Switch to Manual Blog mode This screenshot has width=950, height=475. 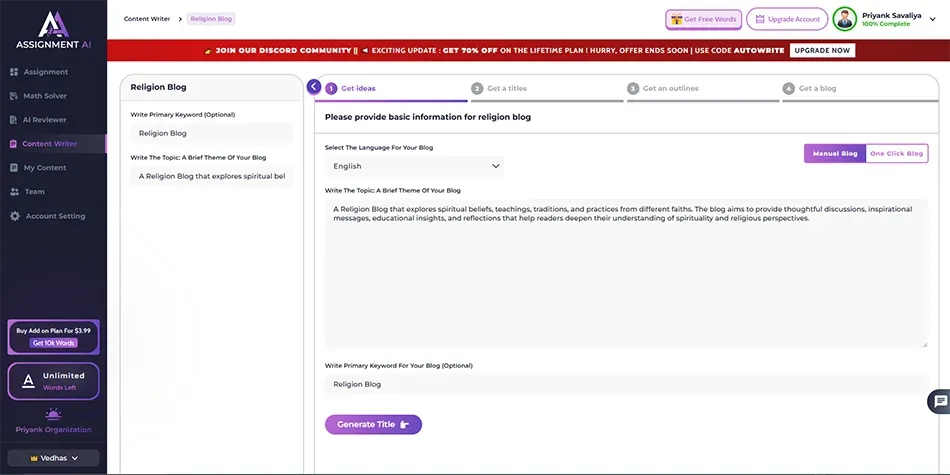[x=834, y=154]
